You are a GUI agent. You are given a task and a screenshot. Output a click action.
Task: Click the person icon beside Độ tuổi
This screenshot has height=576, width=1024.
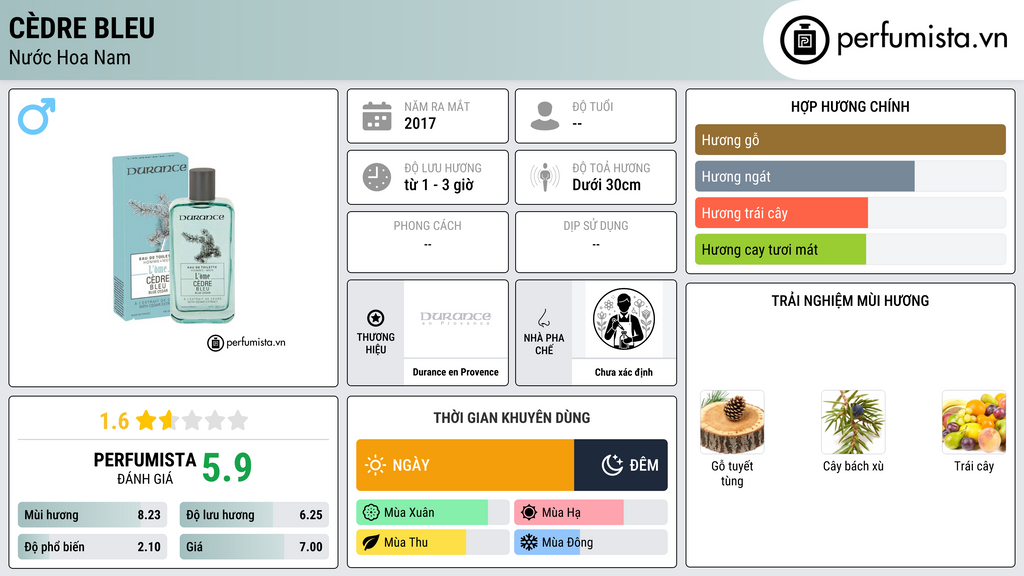tap(545, 116)
